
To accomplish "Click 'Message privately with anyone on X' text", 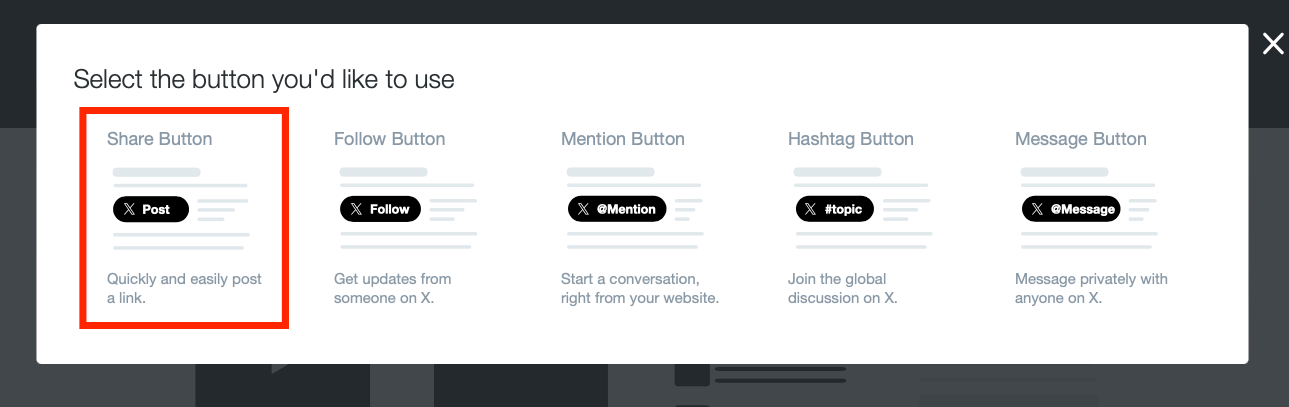I will click(1091, 288).
